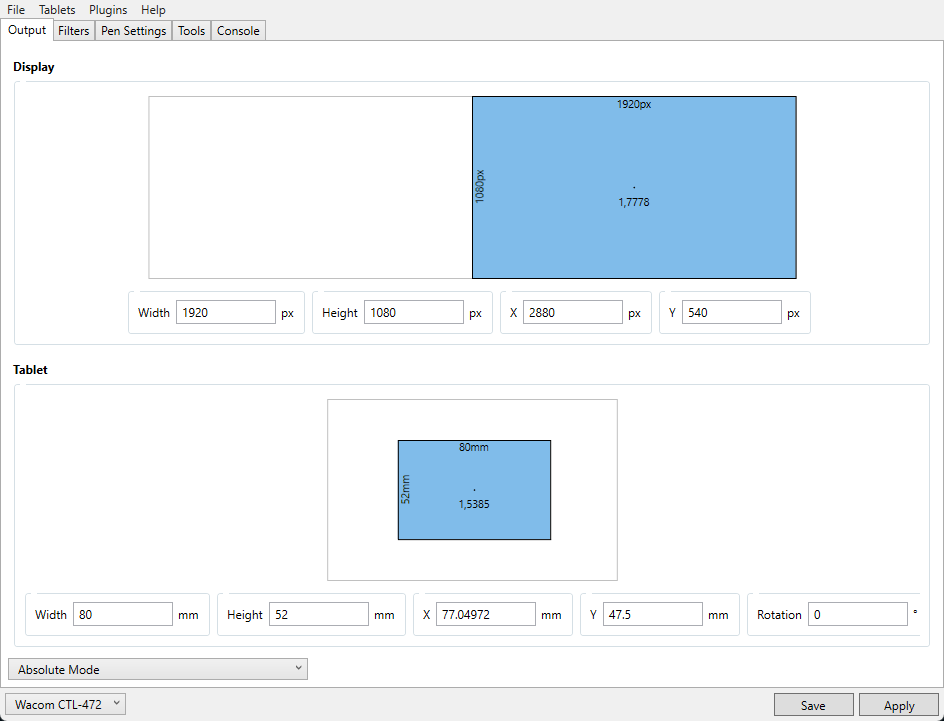
Task: Switch to the Filters tab
Action: 74,31
